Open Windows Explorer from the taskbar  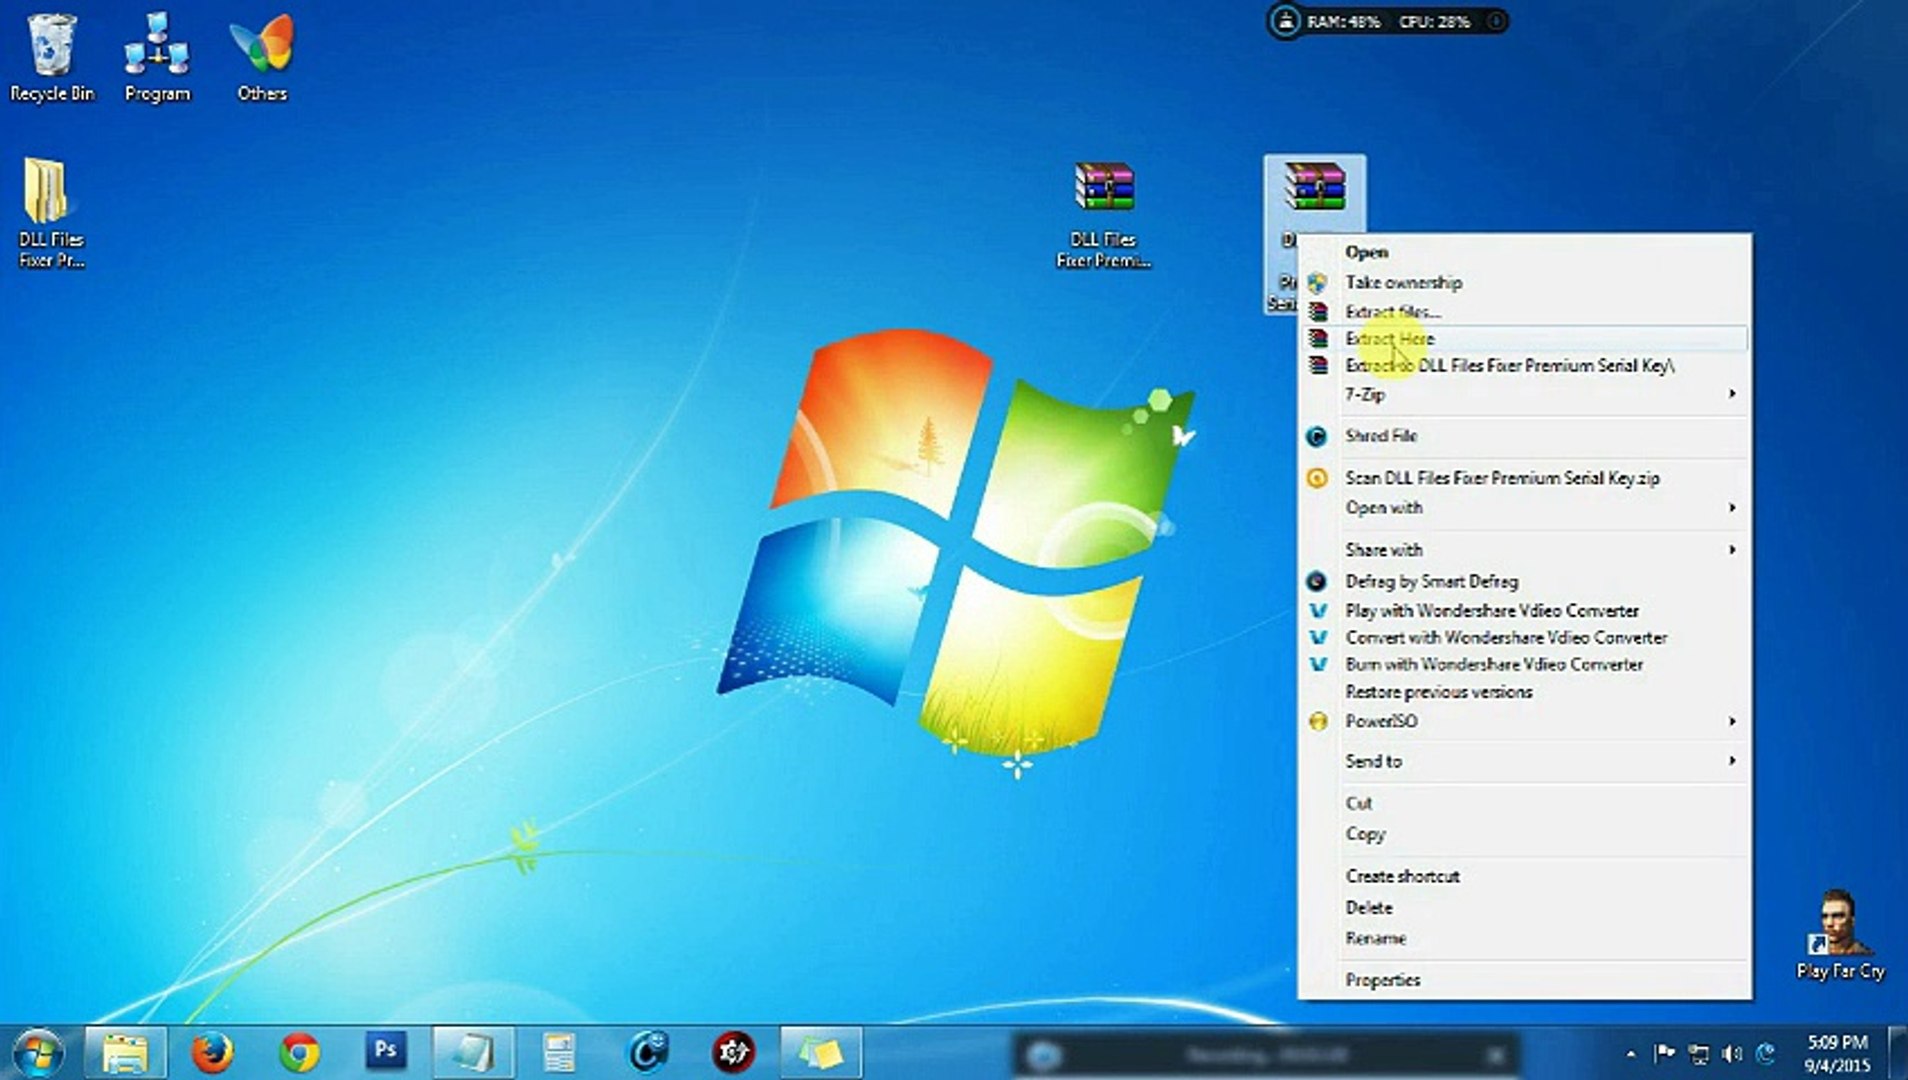125,1052
